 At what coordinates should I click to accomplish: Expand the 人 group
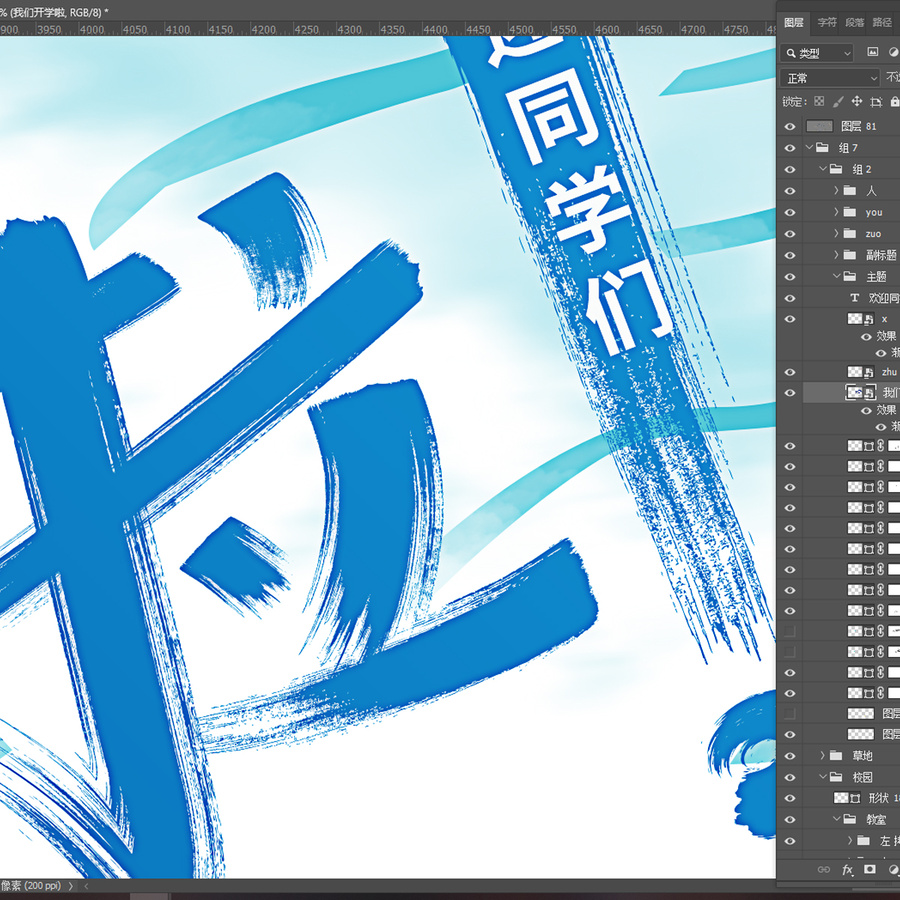[837, 191]
